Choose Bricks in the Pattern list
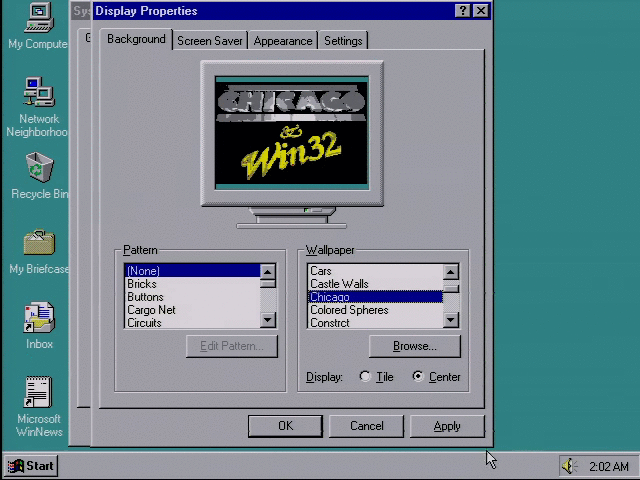640x480 pixels. (192, 284)
